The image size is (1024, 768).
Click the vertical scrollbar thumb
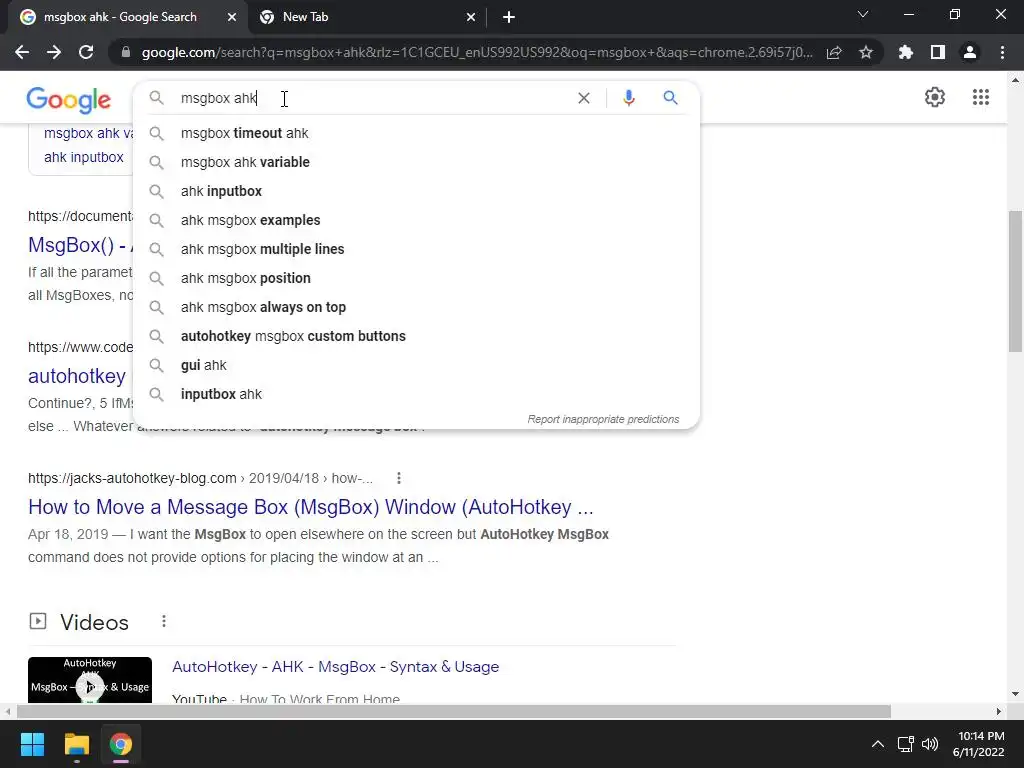click(x=1015, y=281)
